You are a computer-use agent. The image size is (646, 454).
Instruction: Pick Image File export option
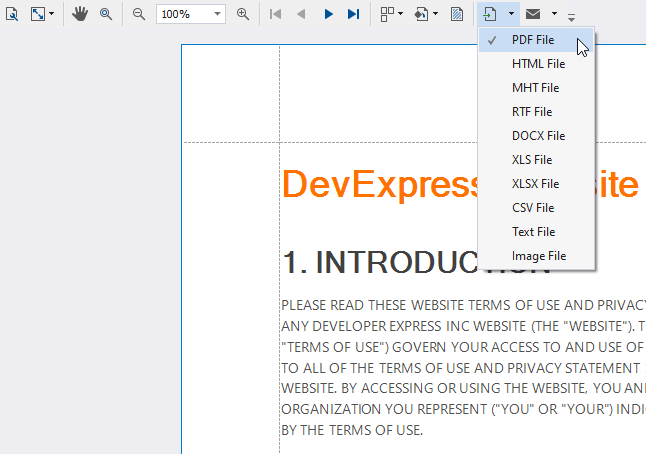[538, 256]
